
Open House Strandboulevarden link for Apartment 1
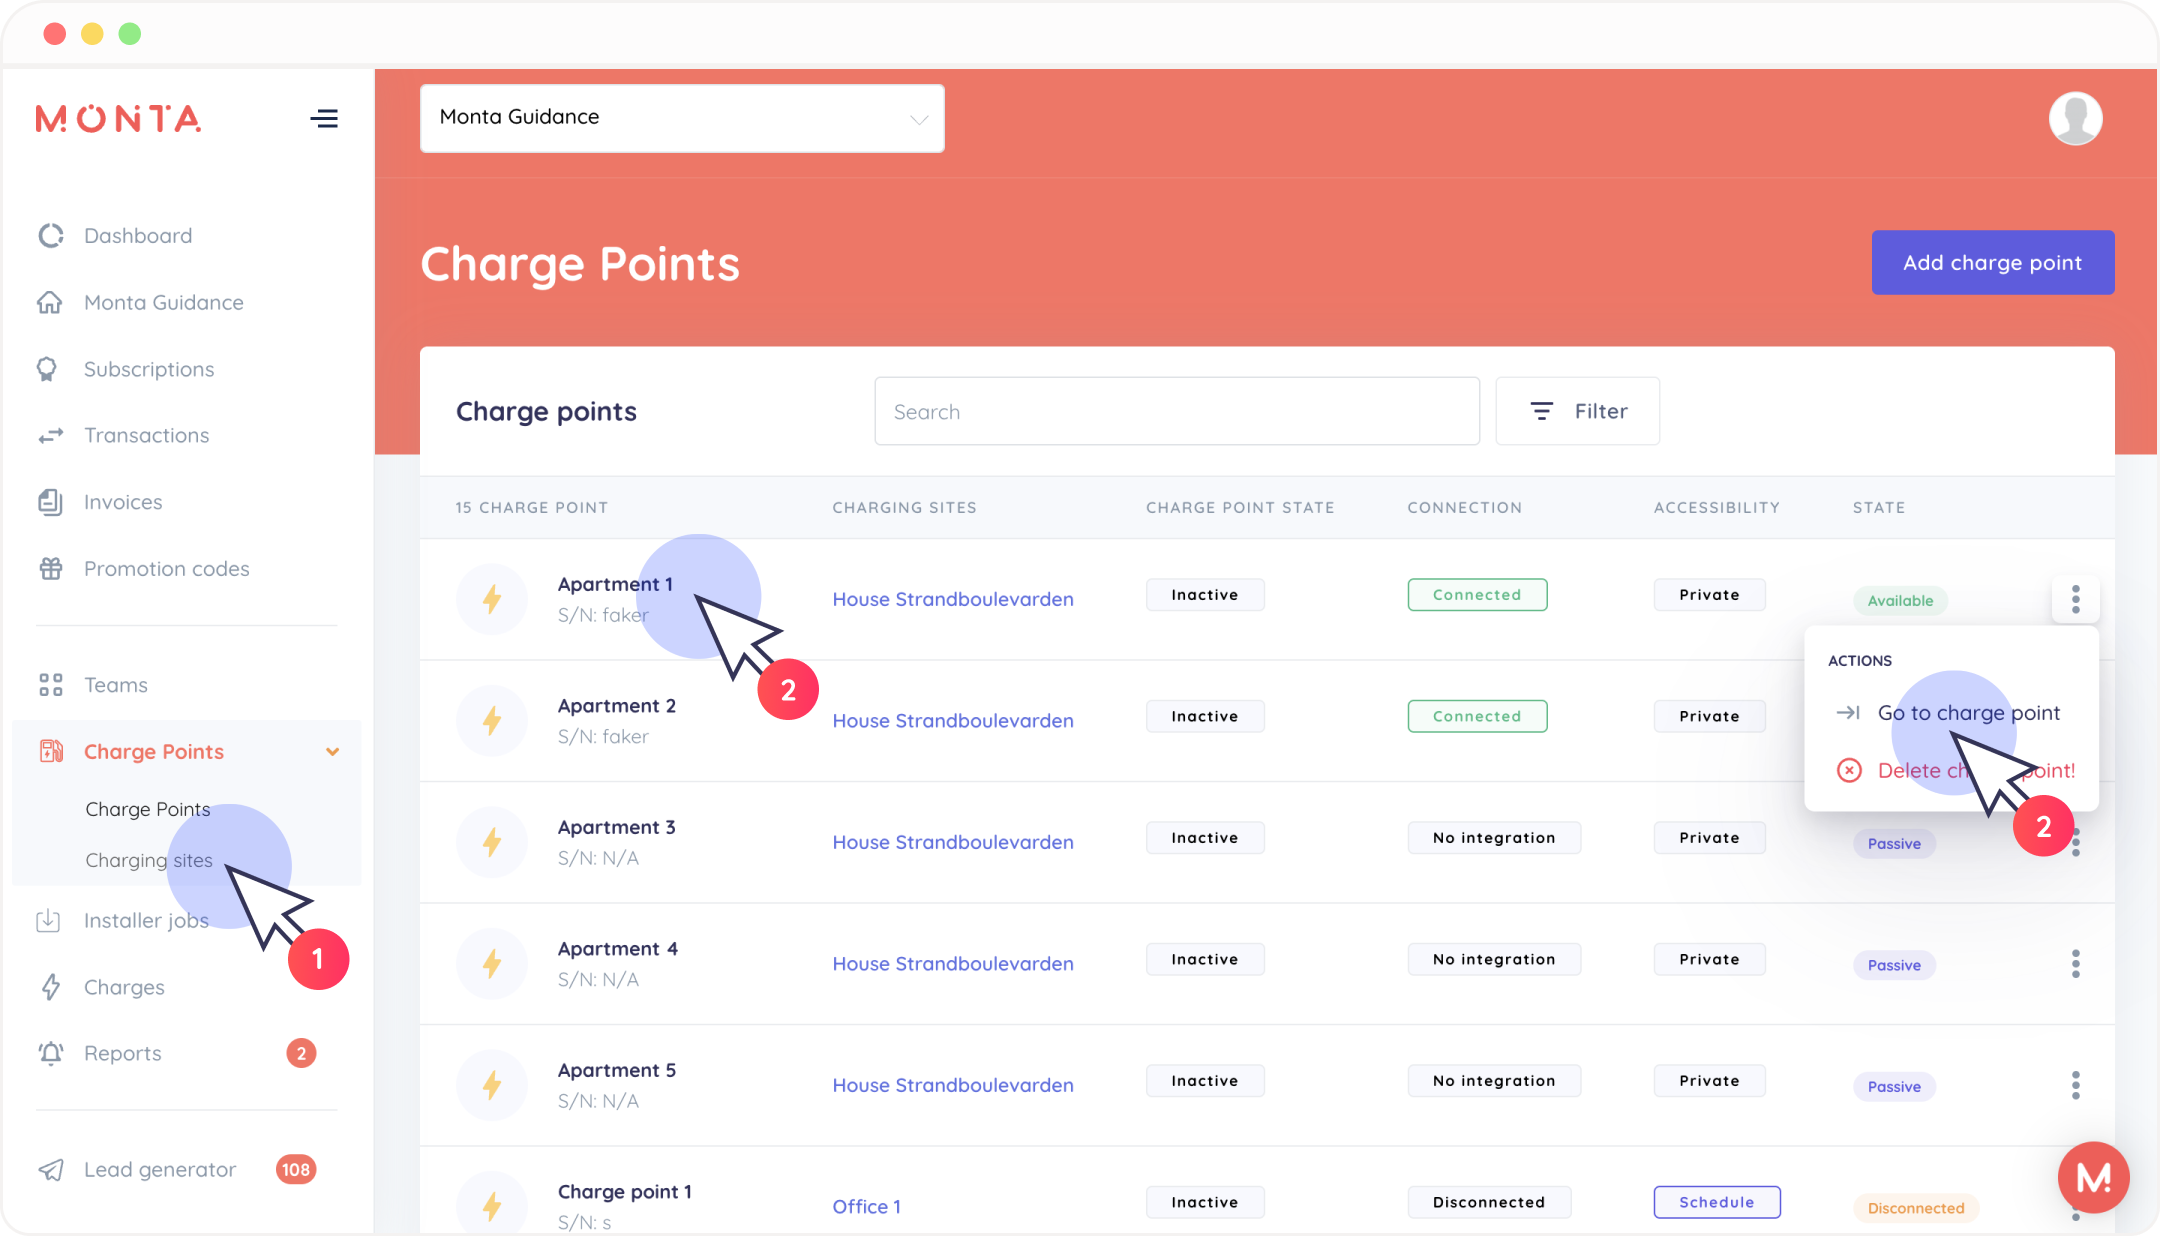click(x=953, y=599)
